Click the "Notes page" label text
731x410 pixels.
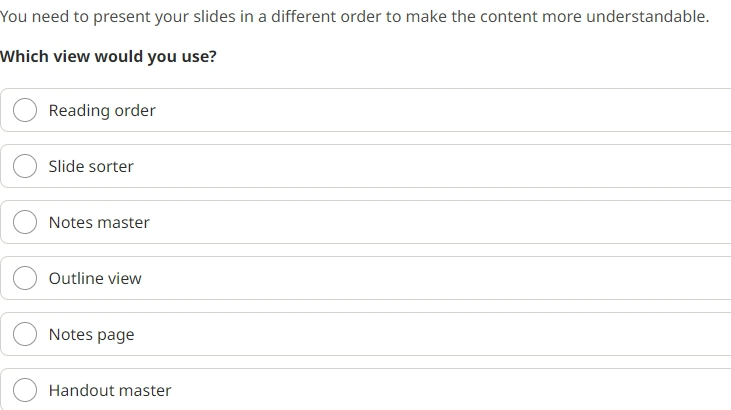[91, 335]
